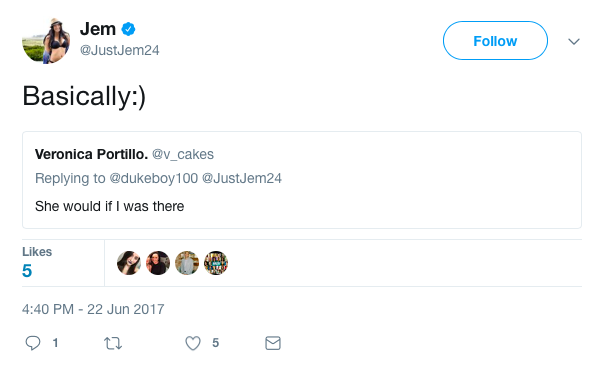The width and height of the screenshot is (605, 376).
Task: Click the reply speech bubble icon
Action: [33, 343]
